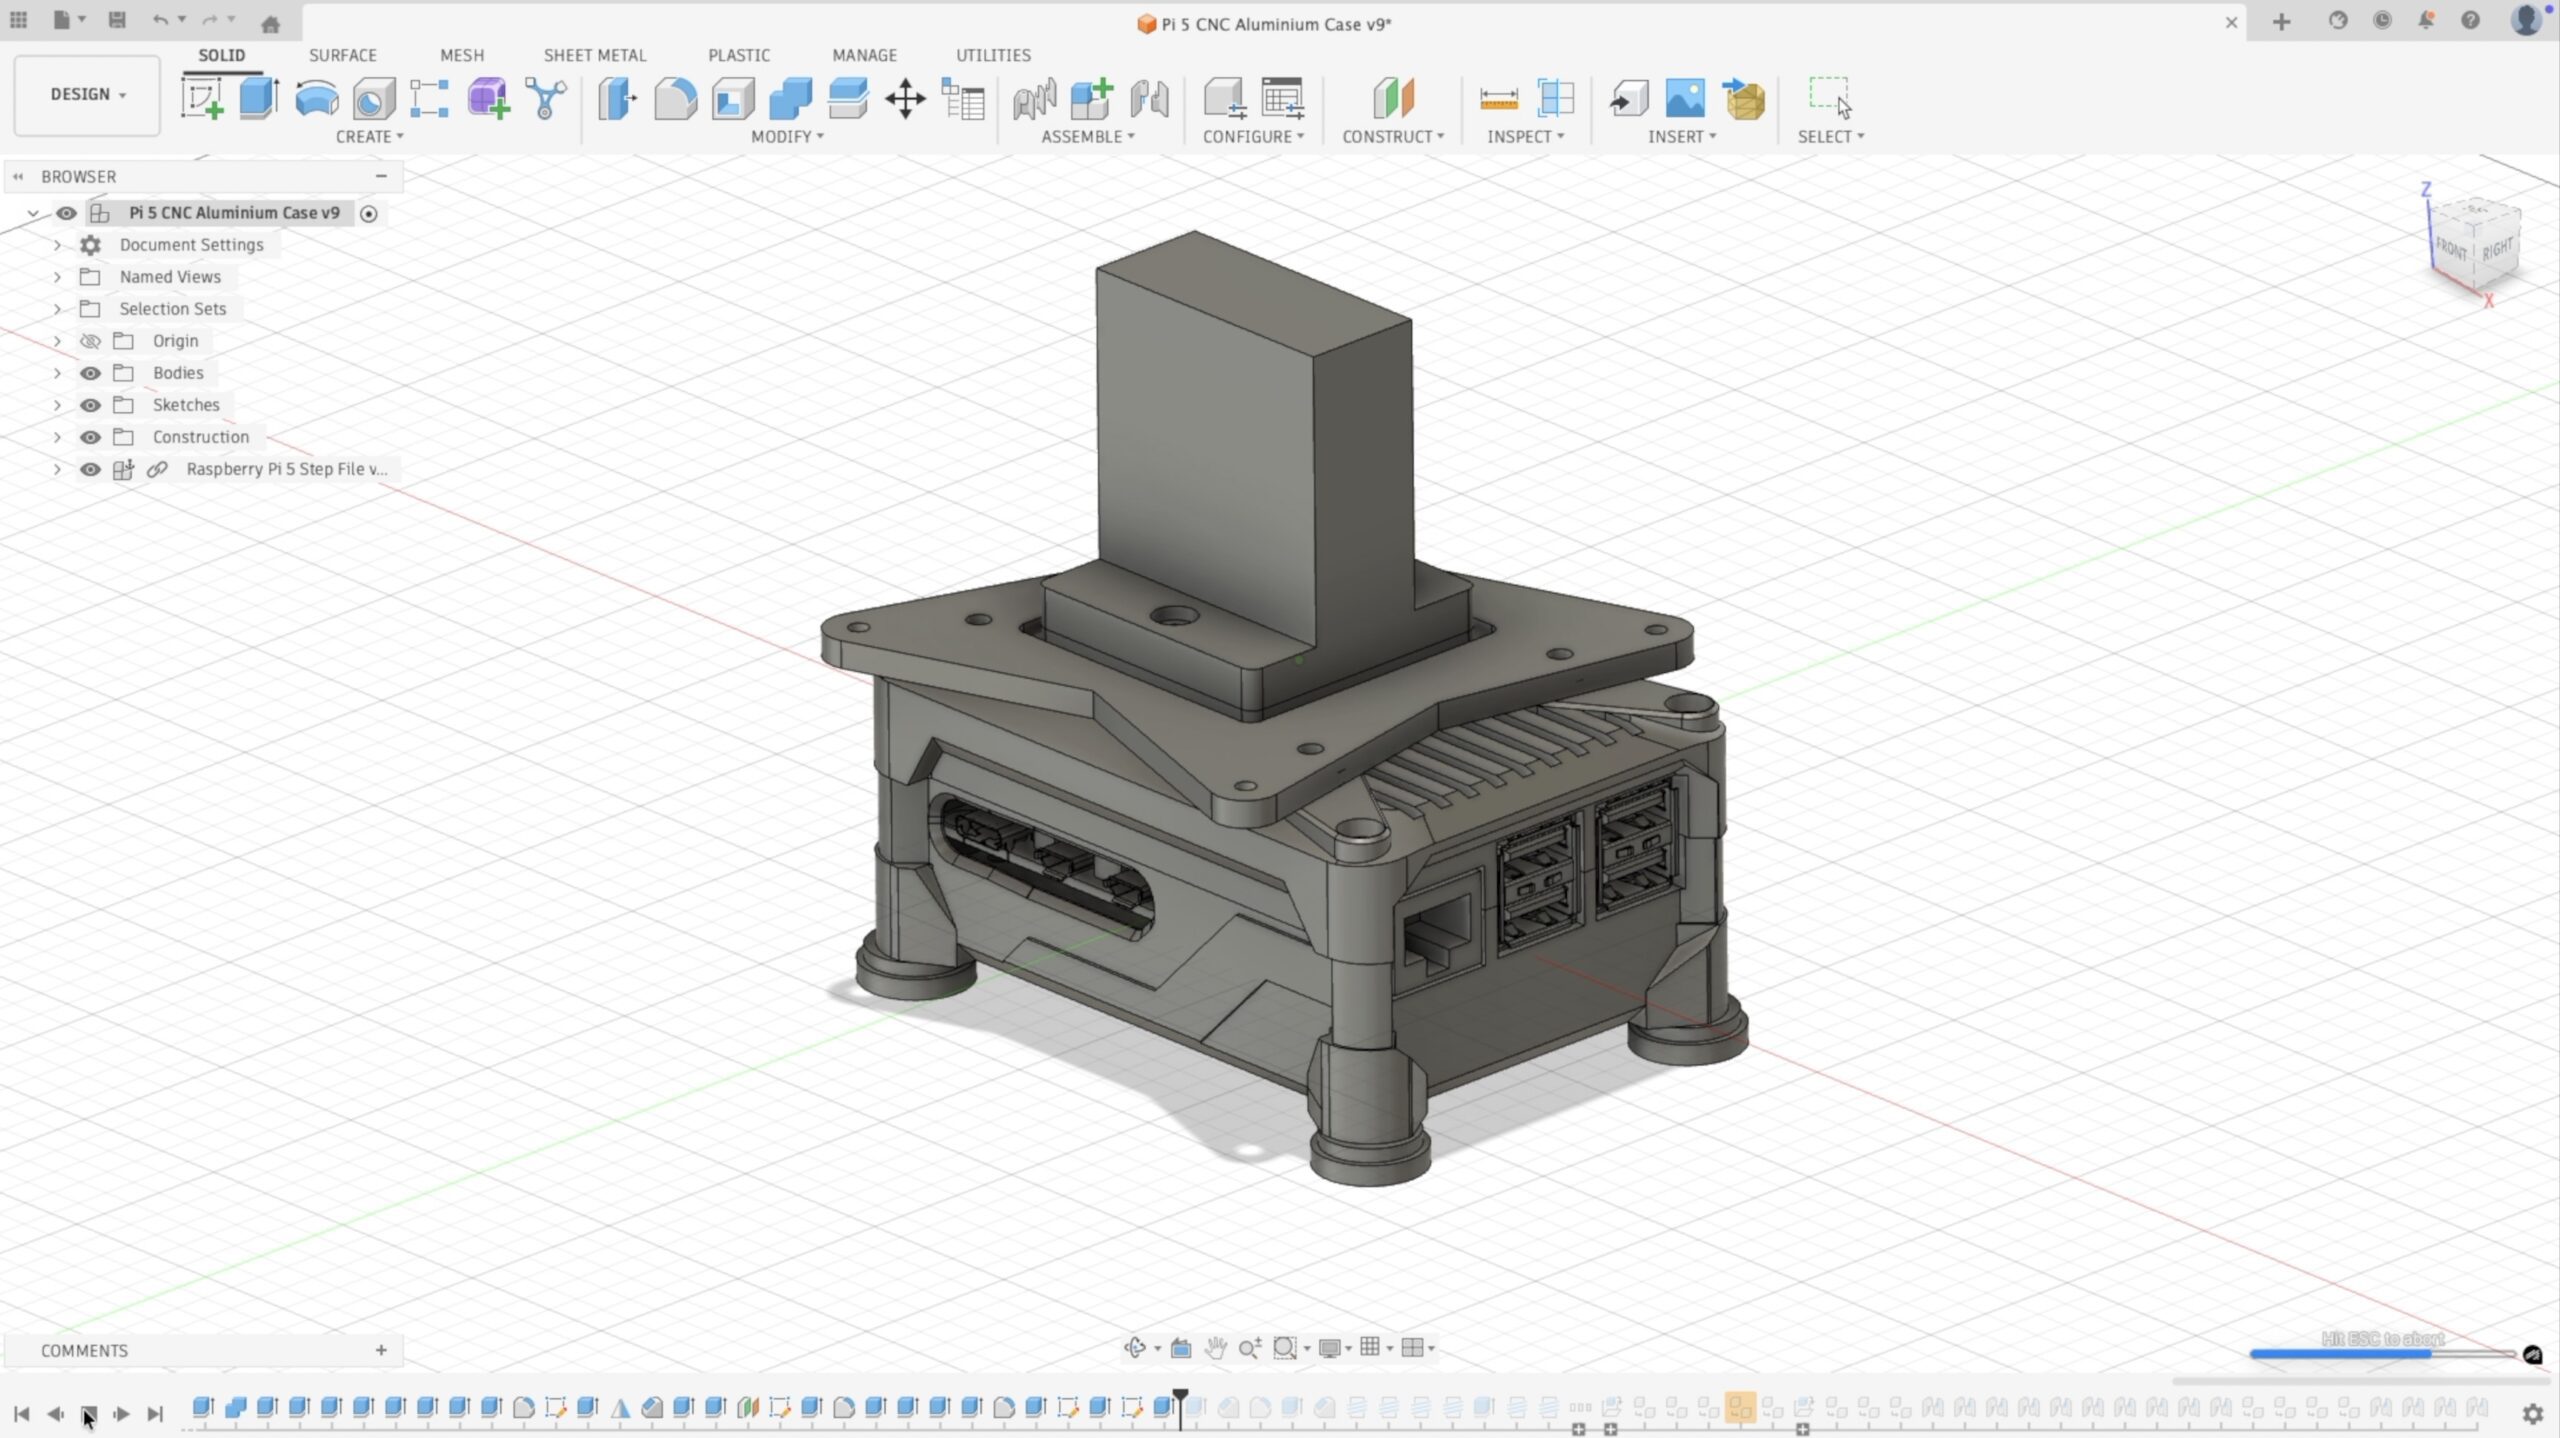
Task: Open the Design workspace dropdown
Action: pos(88,94)
